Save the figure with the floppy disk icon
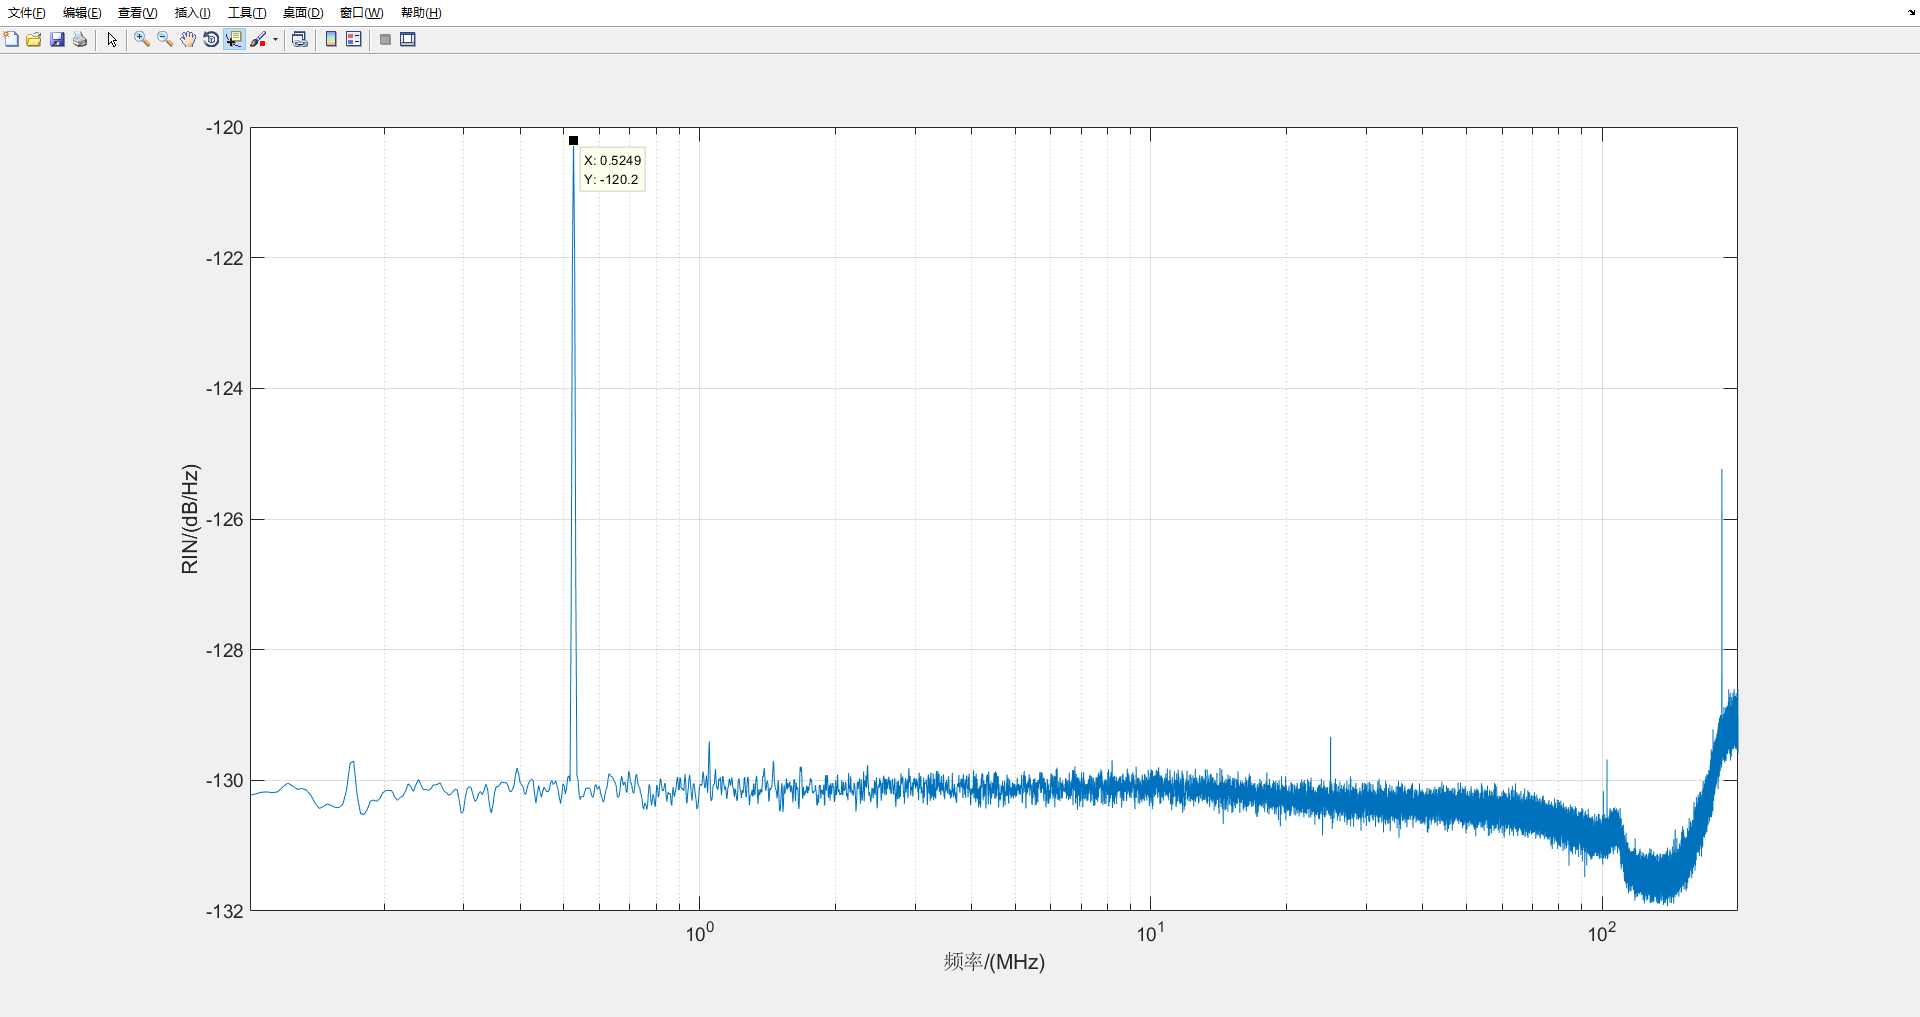Screen dimensions: 1920x1017 [57, 39]
